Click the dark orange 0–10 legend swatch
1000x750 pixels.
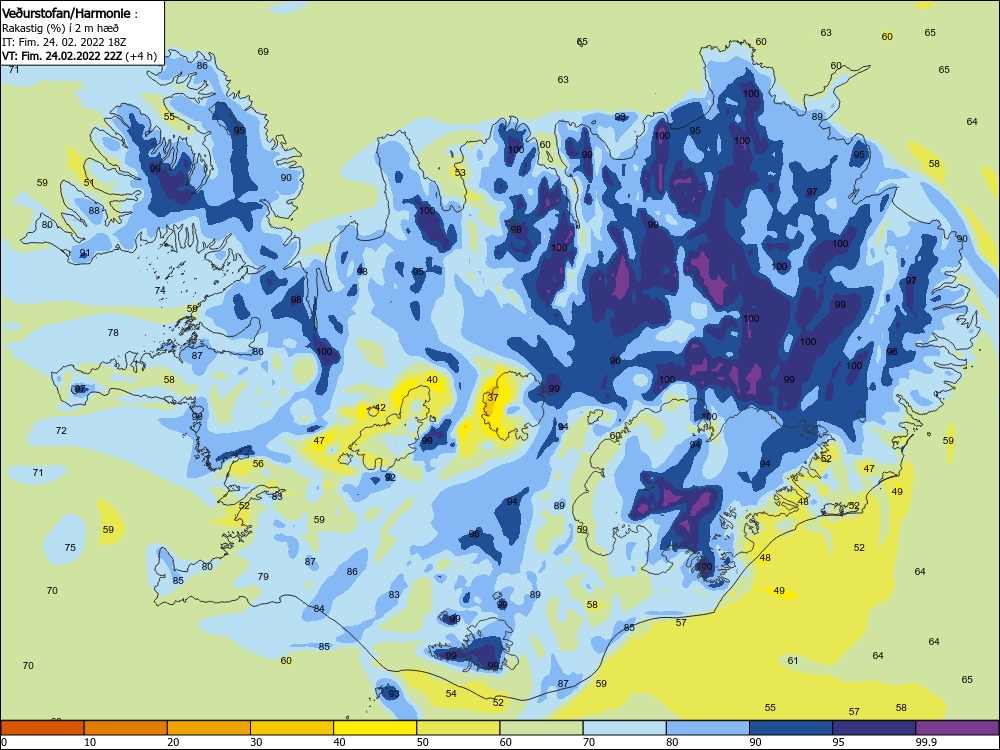pos(42,728)
